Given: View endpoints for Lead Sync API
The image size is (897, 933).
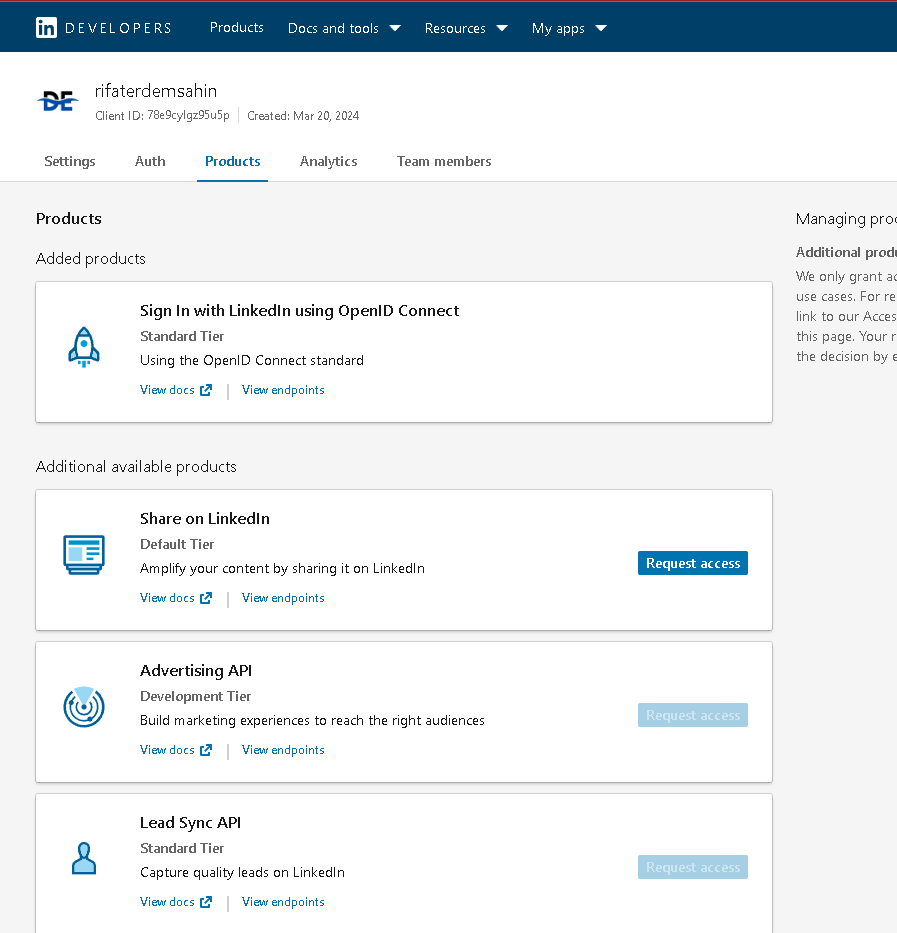Looking at the screenshot, I should point(283,902).
